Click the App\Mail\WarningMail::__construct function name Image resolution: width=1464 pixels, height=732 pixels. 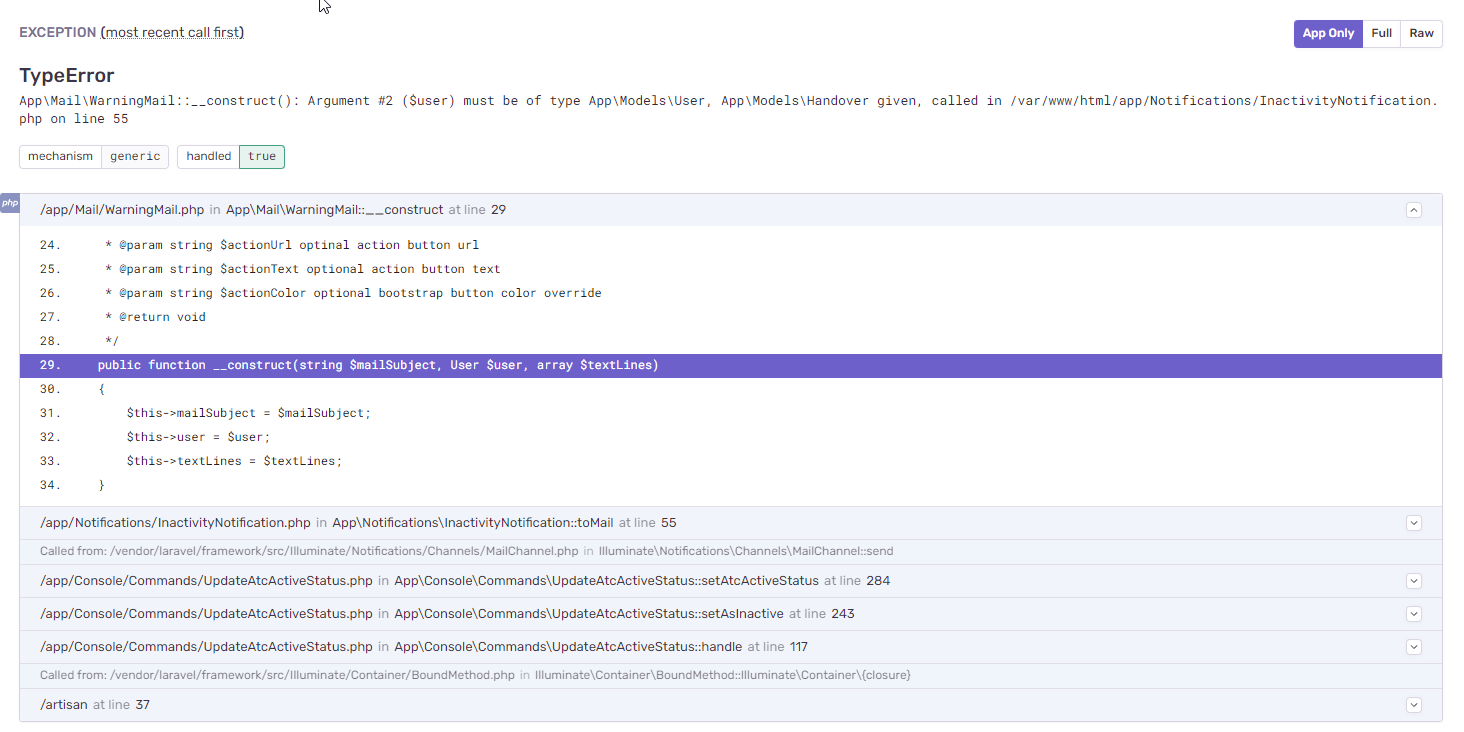334,210
